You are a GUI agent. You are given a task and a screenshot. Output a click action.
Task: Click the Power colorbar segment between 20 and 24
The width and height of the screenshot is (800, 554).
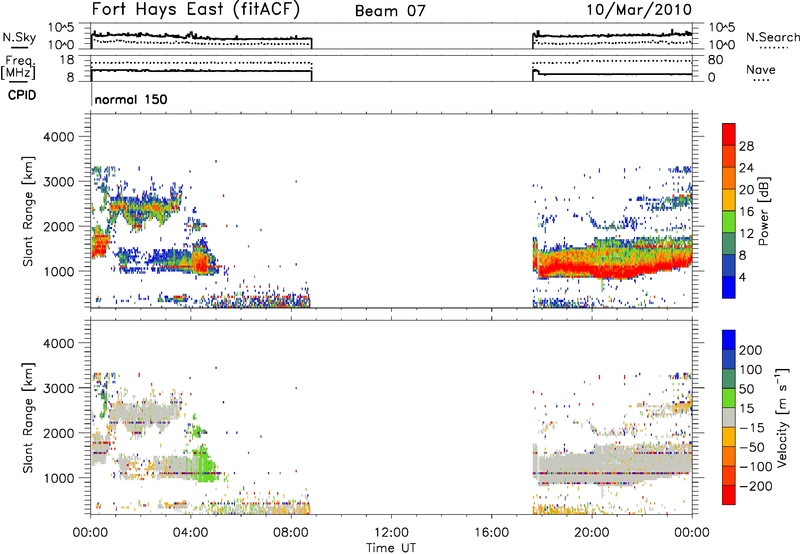click(x=729, y=178)
